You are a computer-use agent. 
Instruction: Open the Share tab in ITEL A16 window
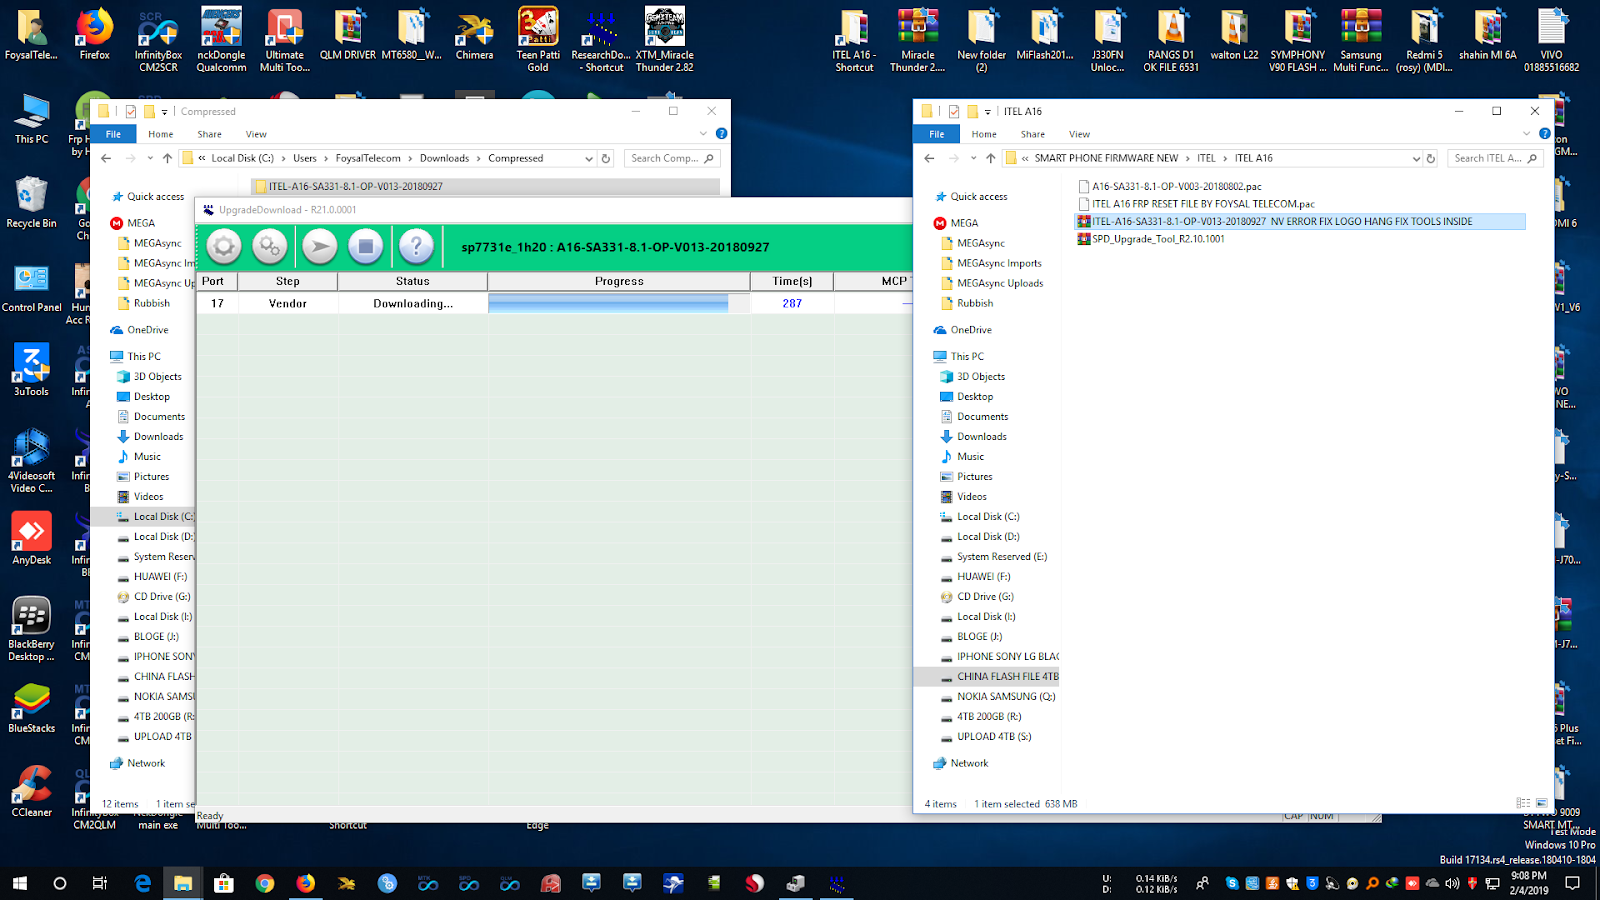(1033, 134)
